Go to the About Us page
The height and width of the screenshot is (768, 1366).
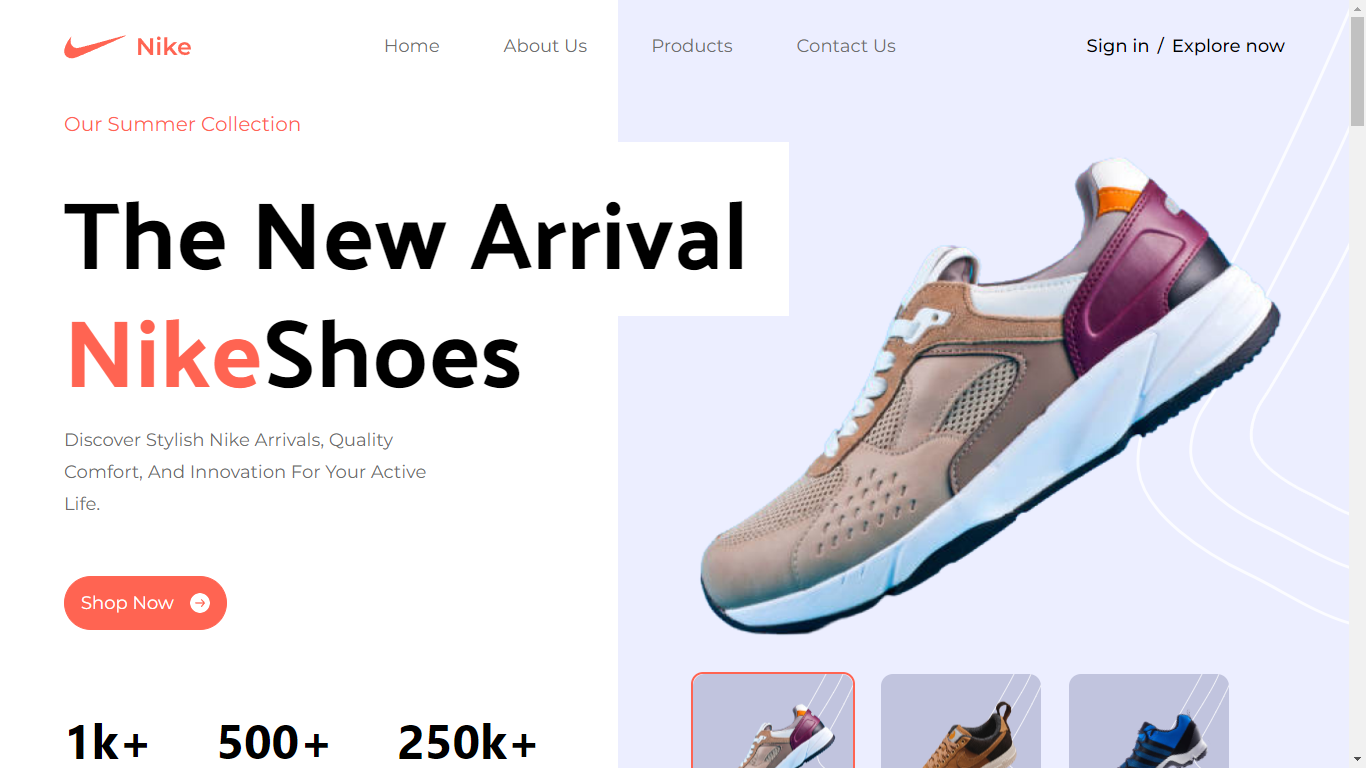coord(545,46)
